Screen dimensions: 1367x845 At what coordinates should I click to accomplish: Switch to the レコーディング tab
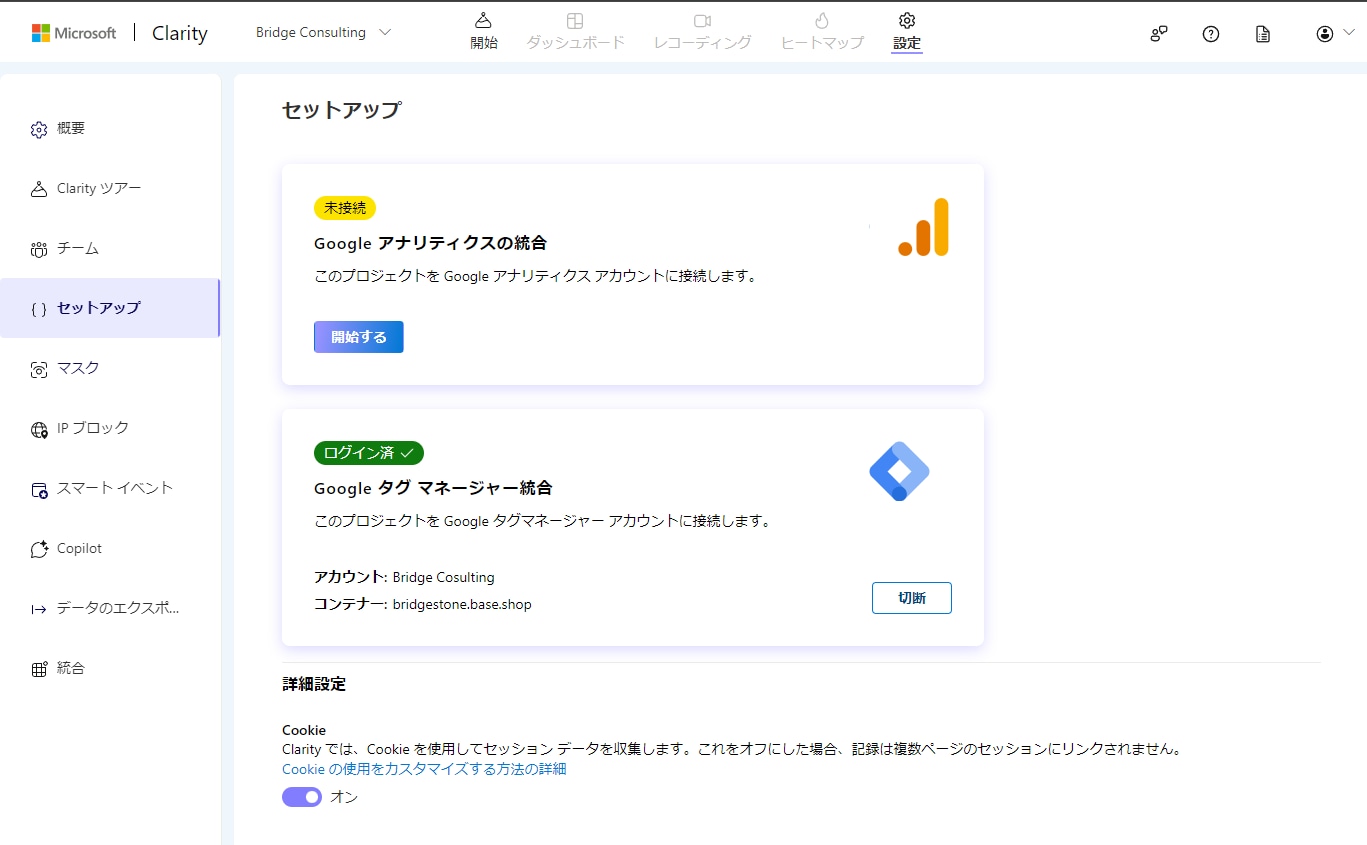coord(702,32)
